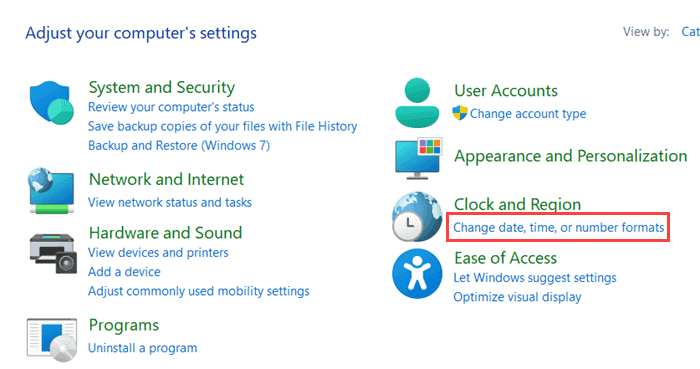The image size is (700, 369).
Task: Click the Ease of Access icon
Action: [417, 274]
